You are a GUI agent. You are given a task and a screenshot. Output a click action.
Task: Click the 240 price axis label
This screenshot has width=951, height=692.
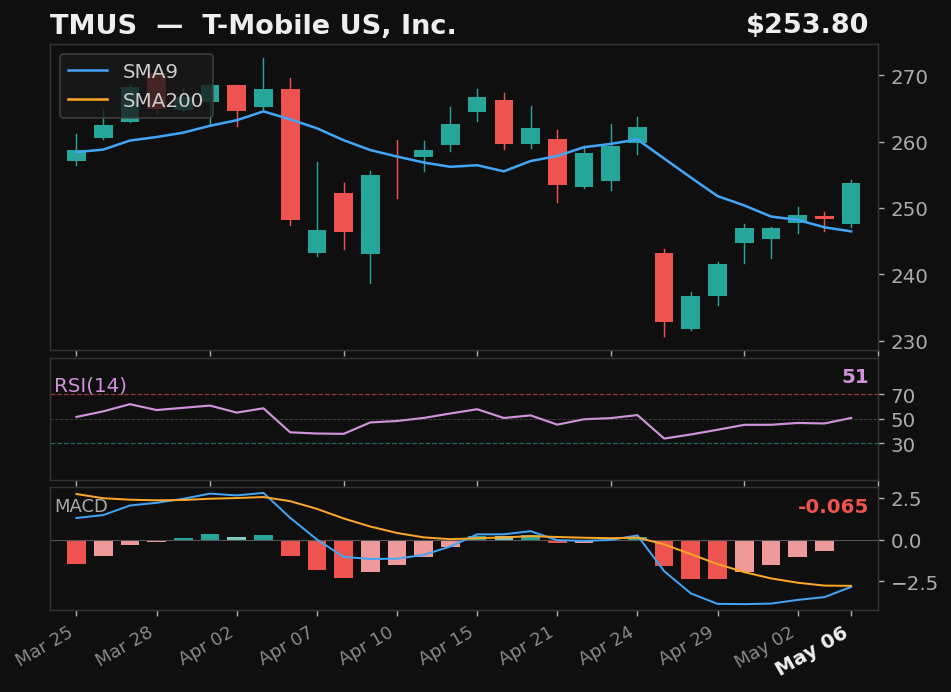click(909, 276)
